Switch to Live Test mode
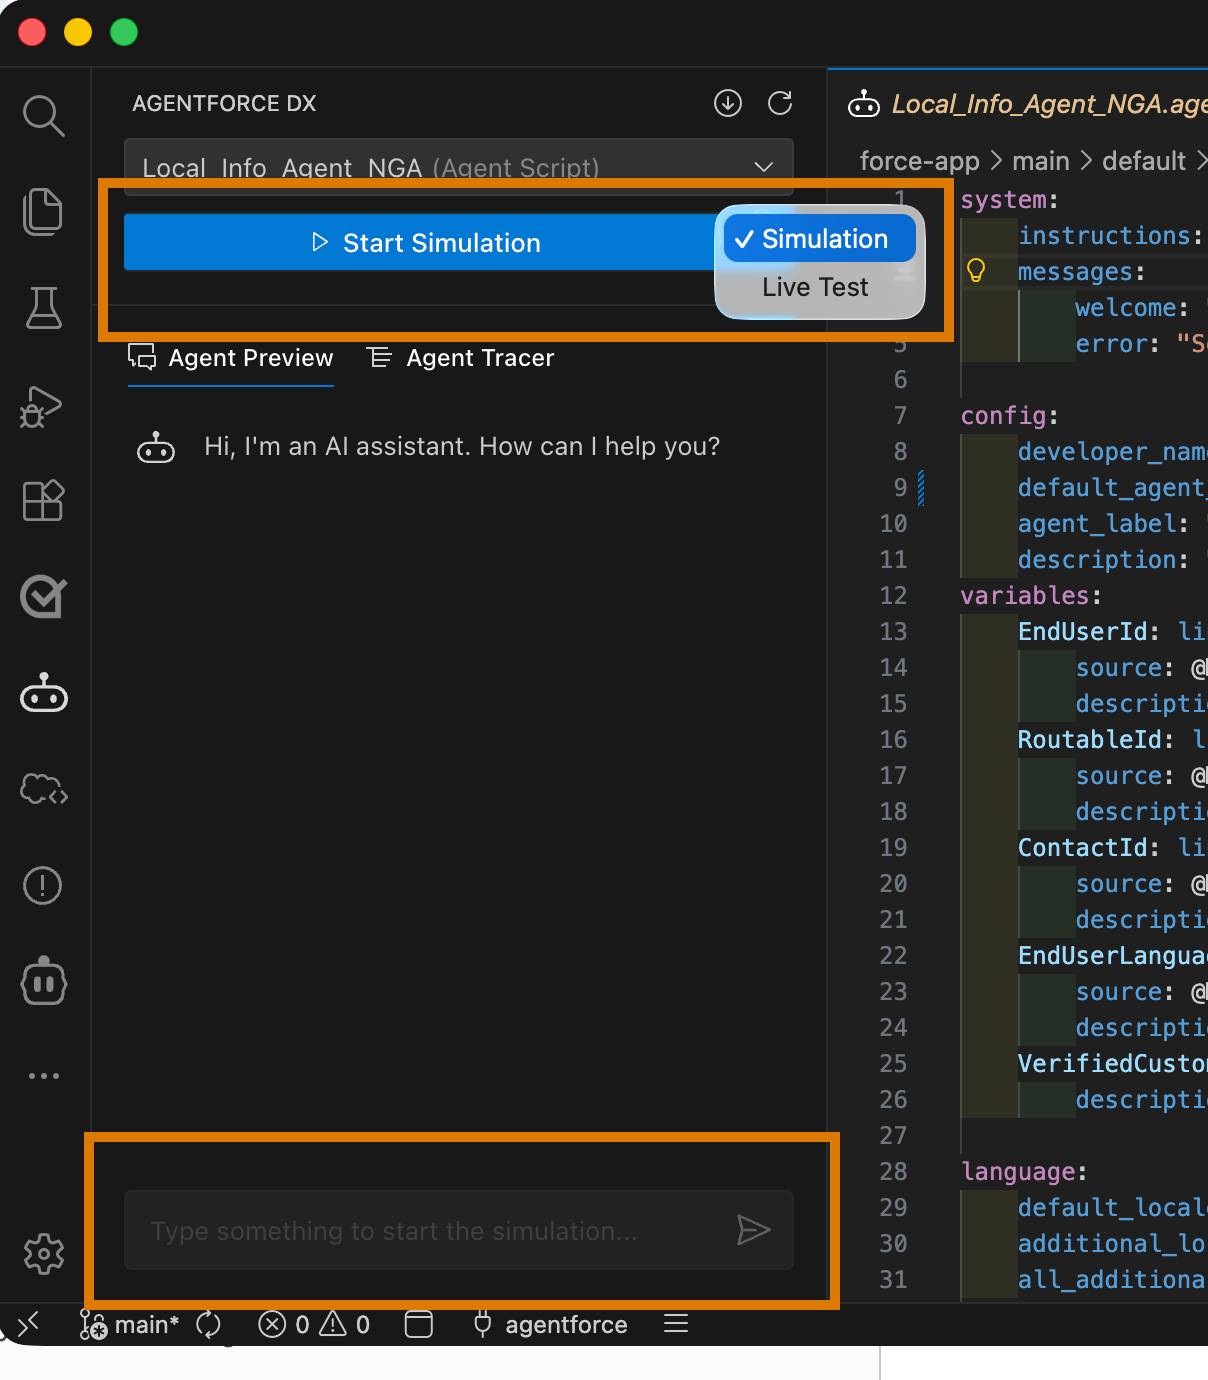Viewport: 1208px width, 1380px height. [x=814, y=287]
